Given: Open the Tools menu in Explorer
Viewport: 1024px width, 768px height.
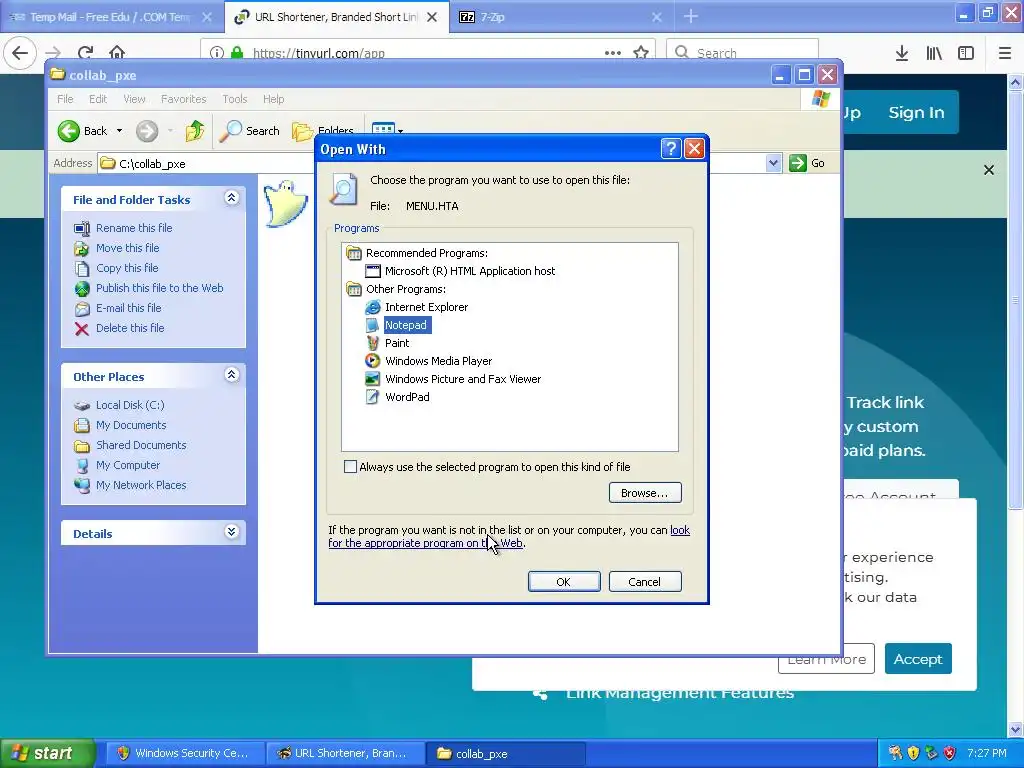Looking at the screenshot, I should coord(234,99).
